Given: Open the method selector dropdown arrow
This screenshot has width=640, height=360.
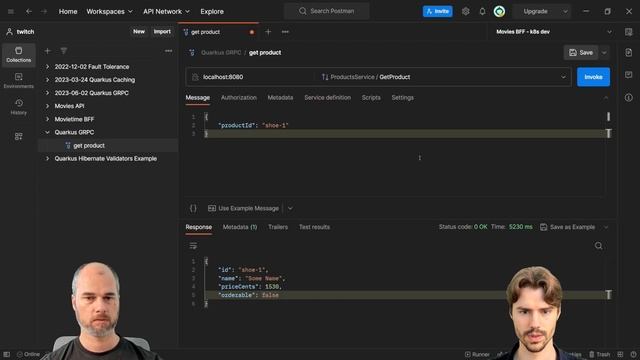Looking at the screenshot, I should point(563,77).
